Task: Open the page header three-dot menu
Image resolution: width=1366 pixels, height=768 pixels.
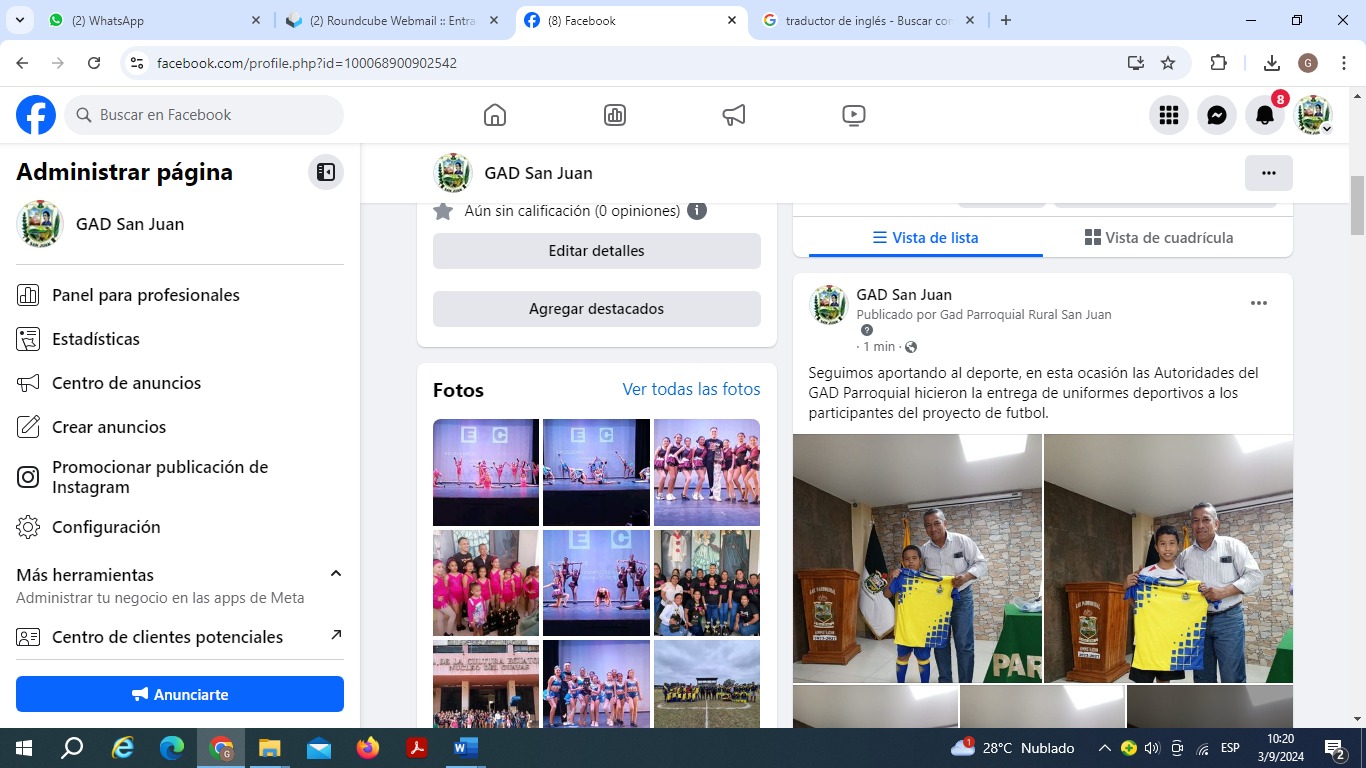Action: (1268, 173)
